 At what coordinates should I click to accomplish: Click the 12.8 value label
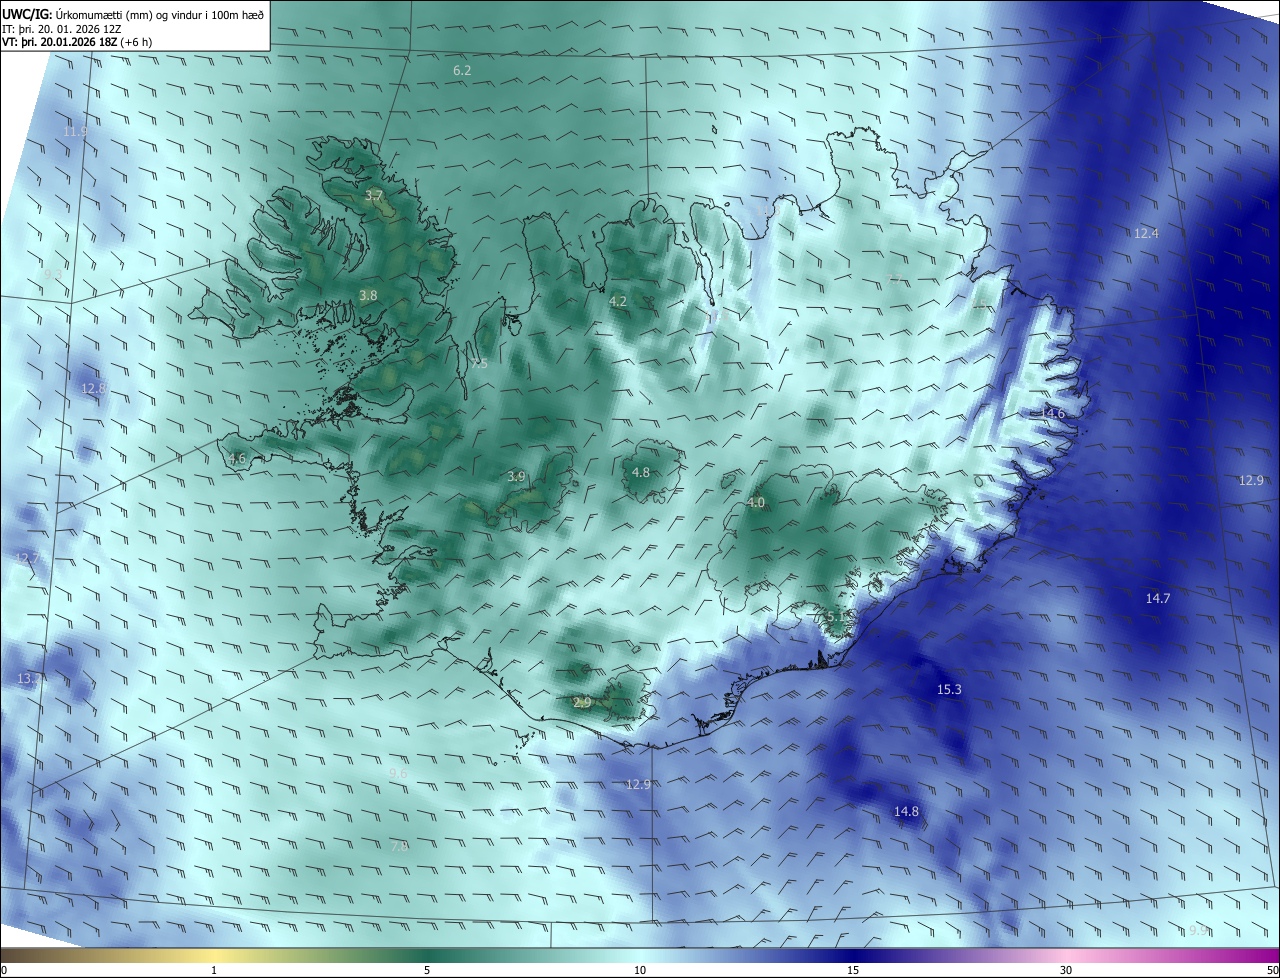(93, 388)
